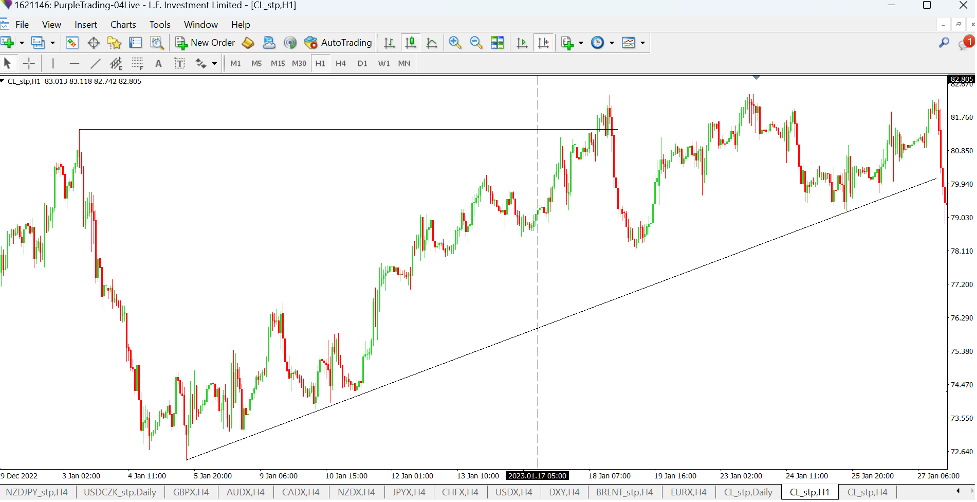Switch chart to bar chart mode
This screenshot has height=502, width=977.
click(389, 42)
